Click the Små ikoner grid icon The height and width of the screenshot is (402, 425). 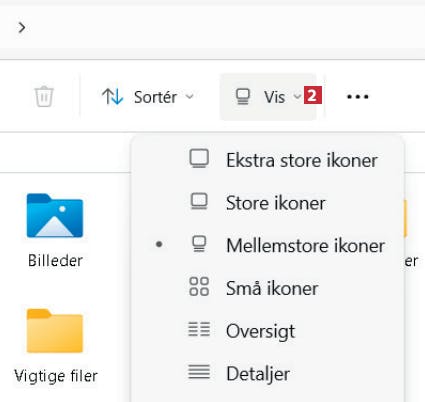199,287
